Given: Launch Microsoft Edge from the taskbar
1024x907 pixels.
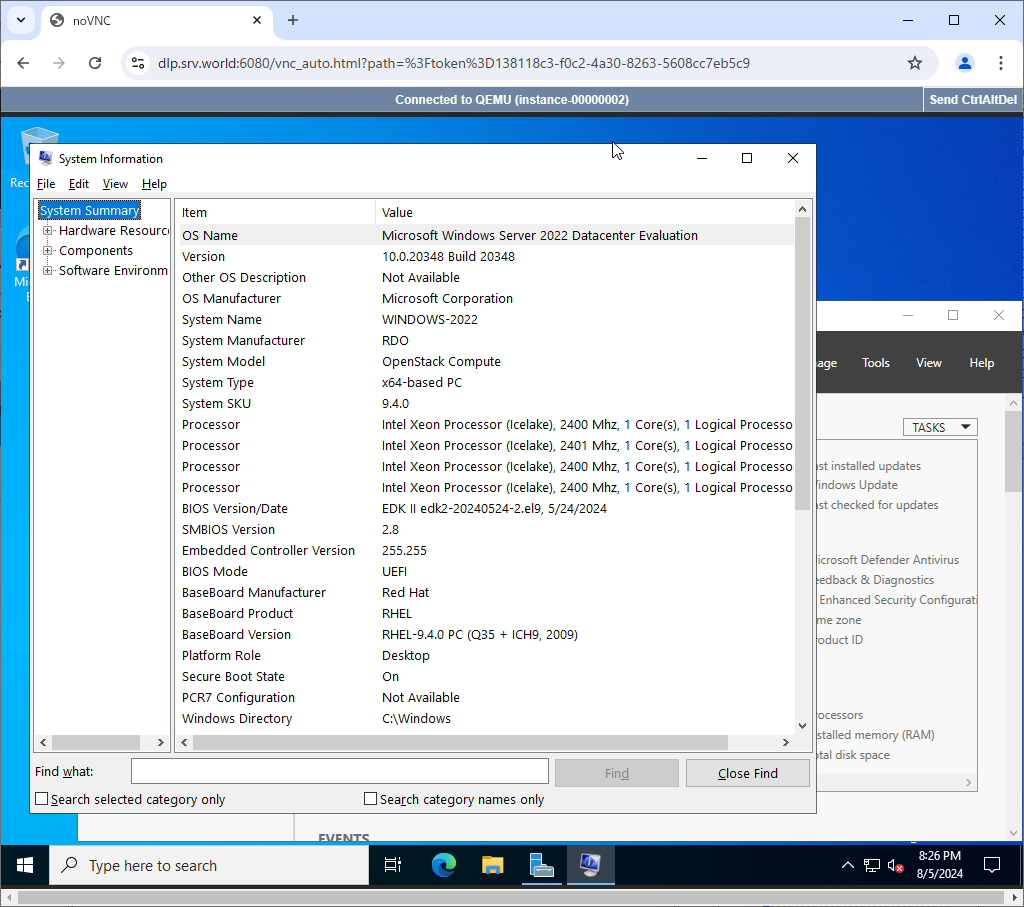Looking at the screenshot, I should (x=443, y=865).
